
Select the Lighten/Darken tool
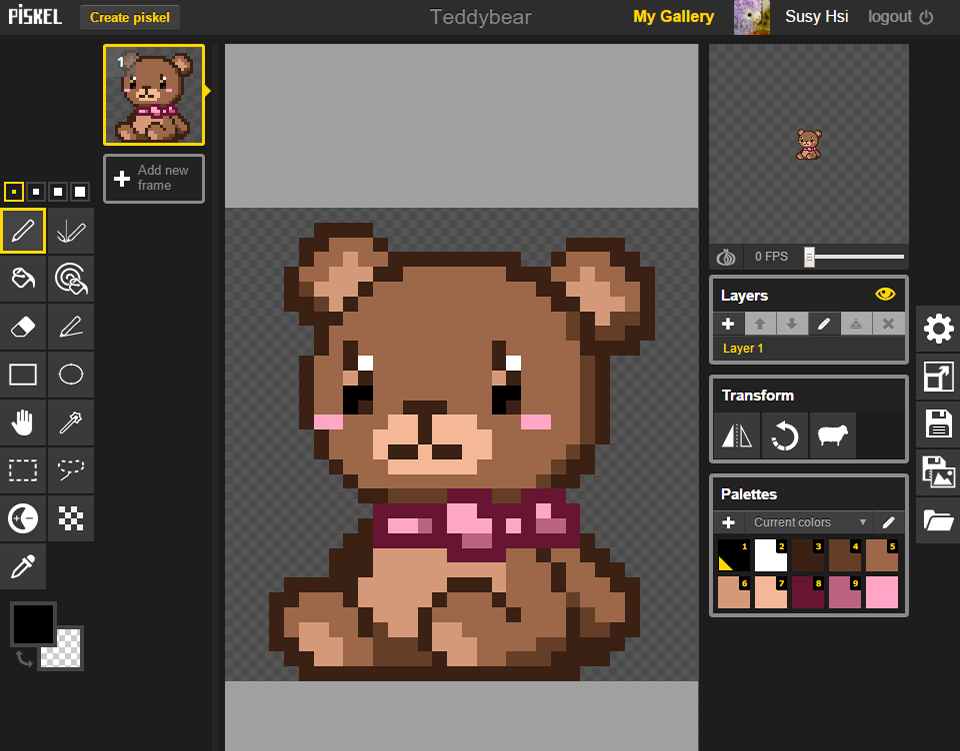tap(23, 518)
